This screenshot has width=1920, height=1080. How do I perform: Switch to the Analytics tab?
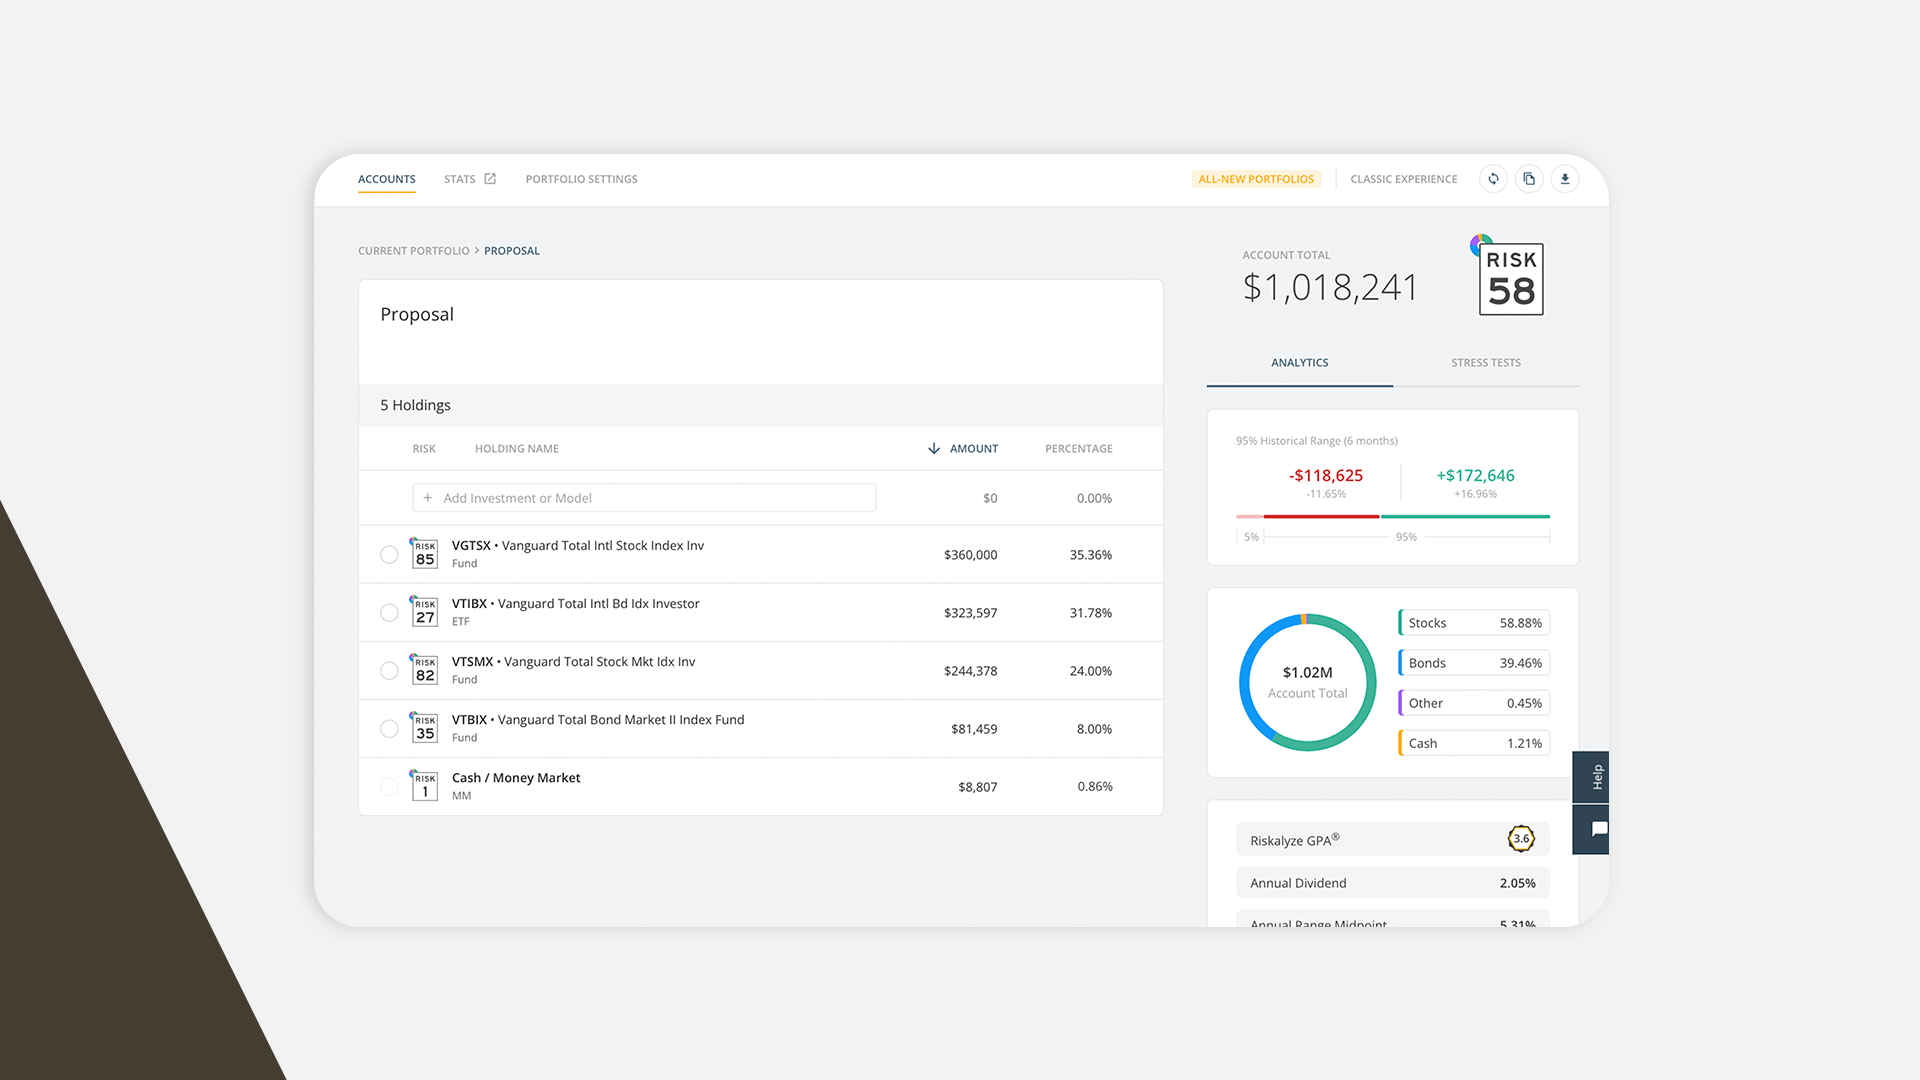click(x=1299, y=363)
